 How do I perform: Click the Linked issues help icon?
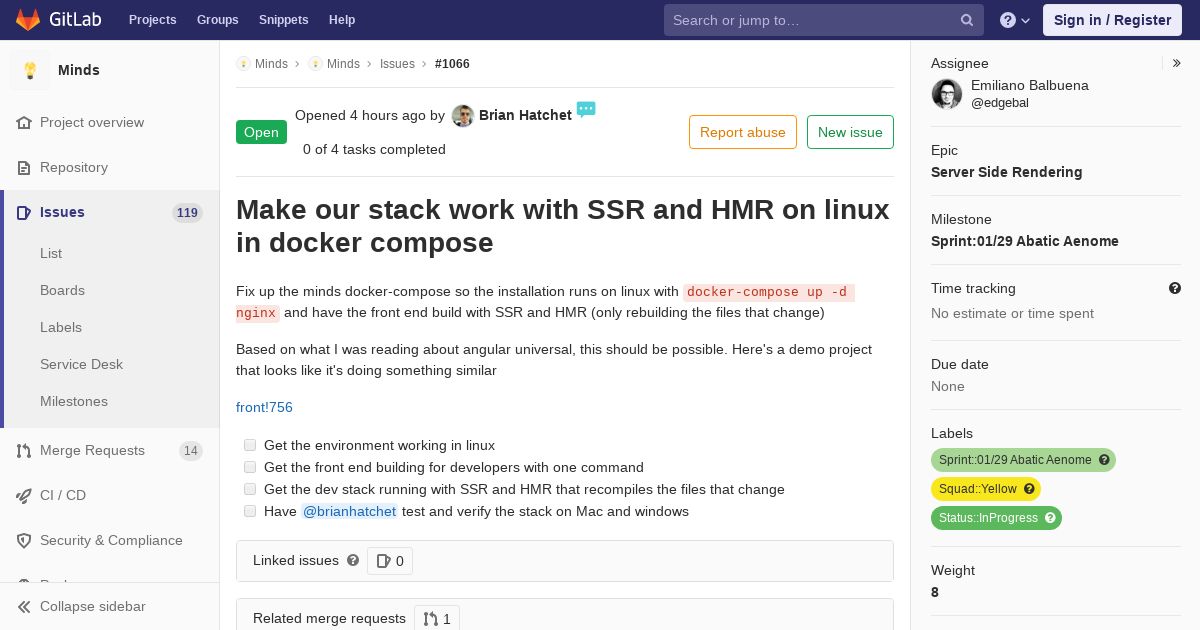[353, 561]
